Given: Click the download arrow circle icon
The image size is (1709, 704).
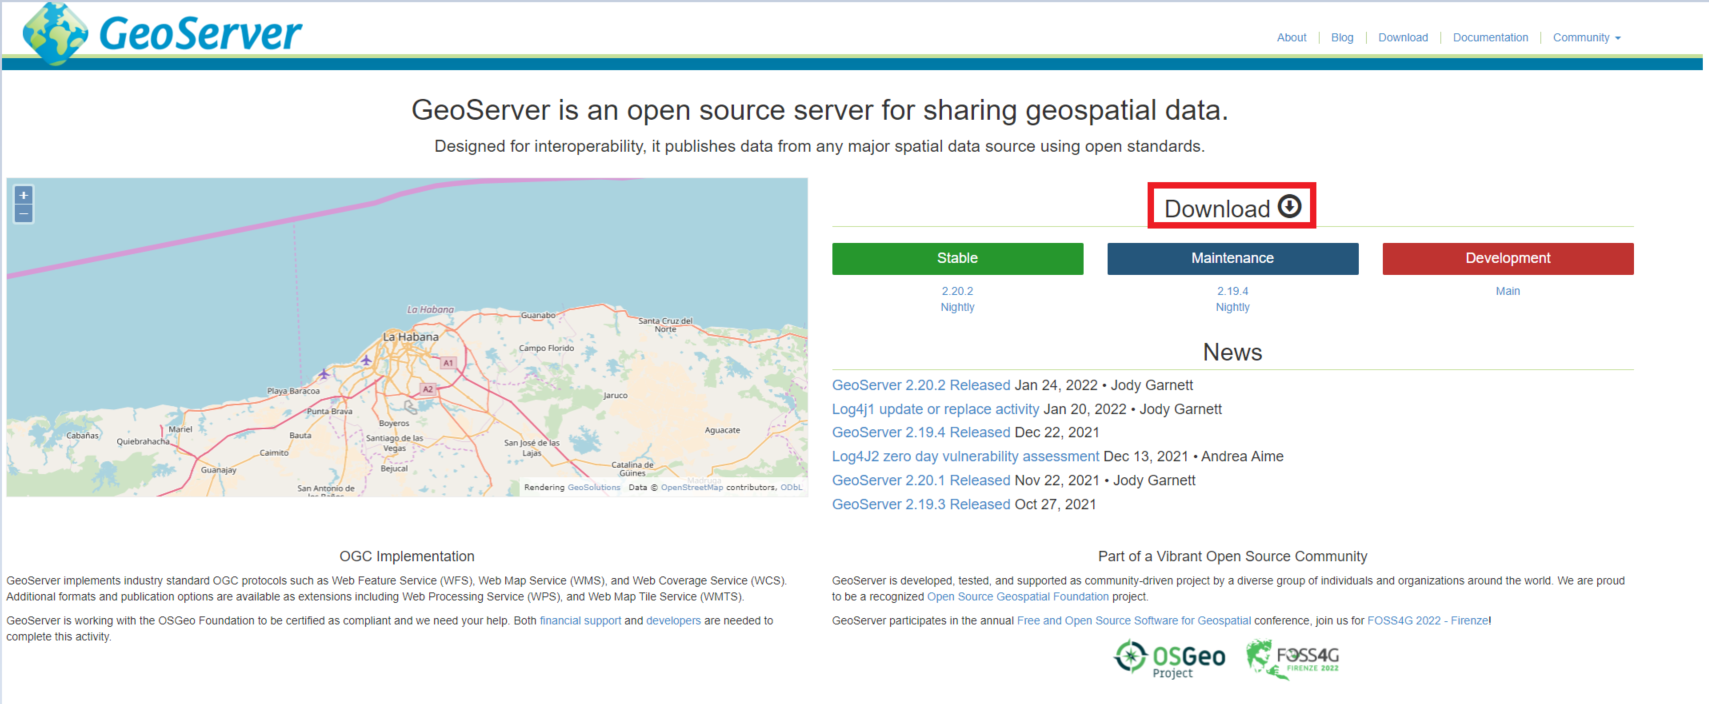Looking at the screenshot, I should click(1290, 206).
